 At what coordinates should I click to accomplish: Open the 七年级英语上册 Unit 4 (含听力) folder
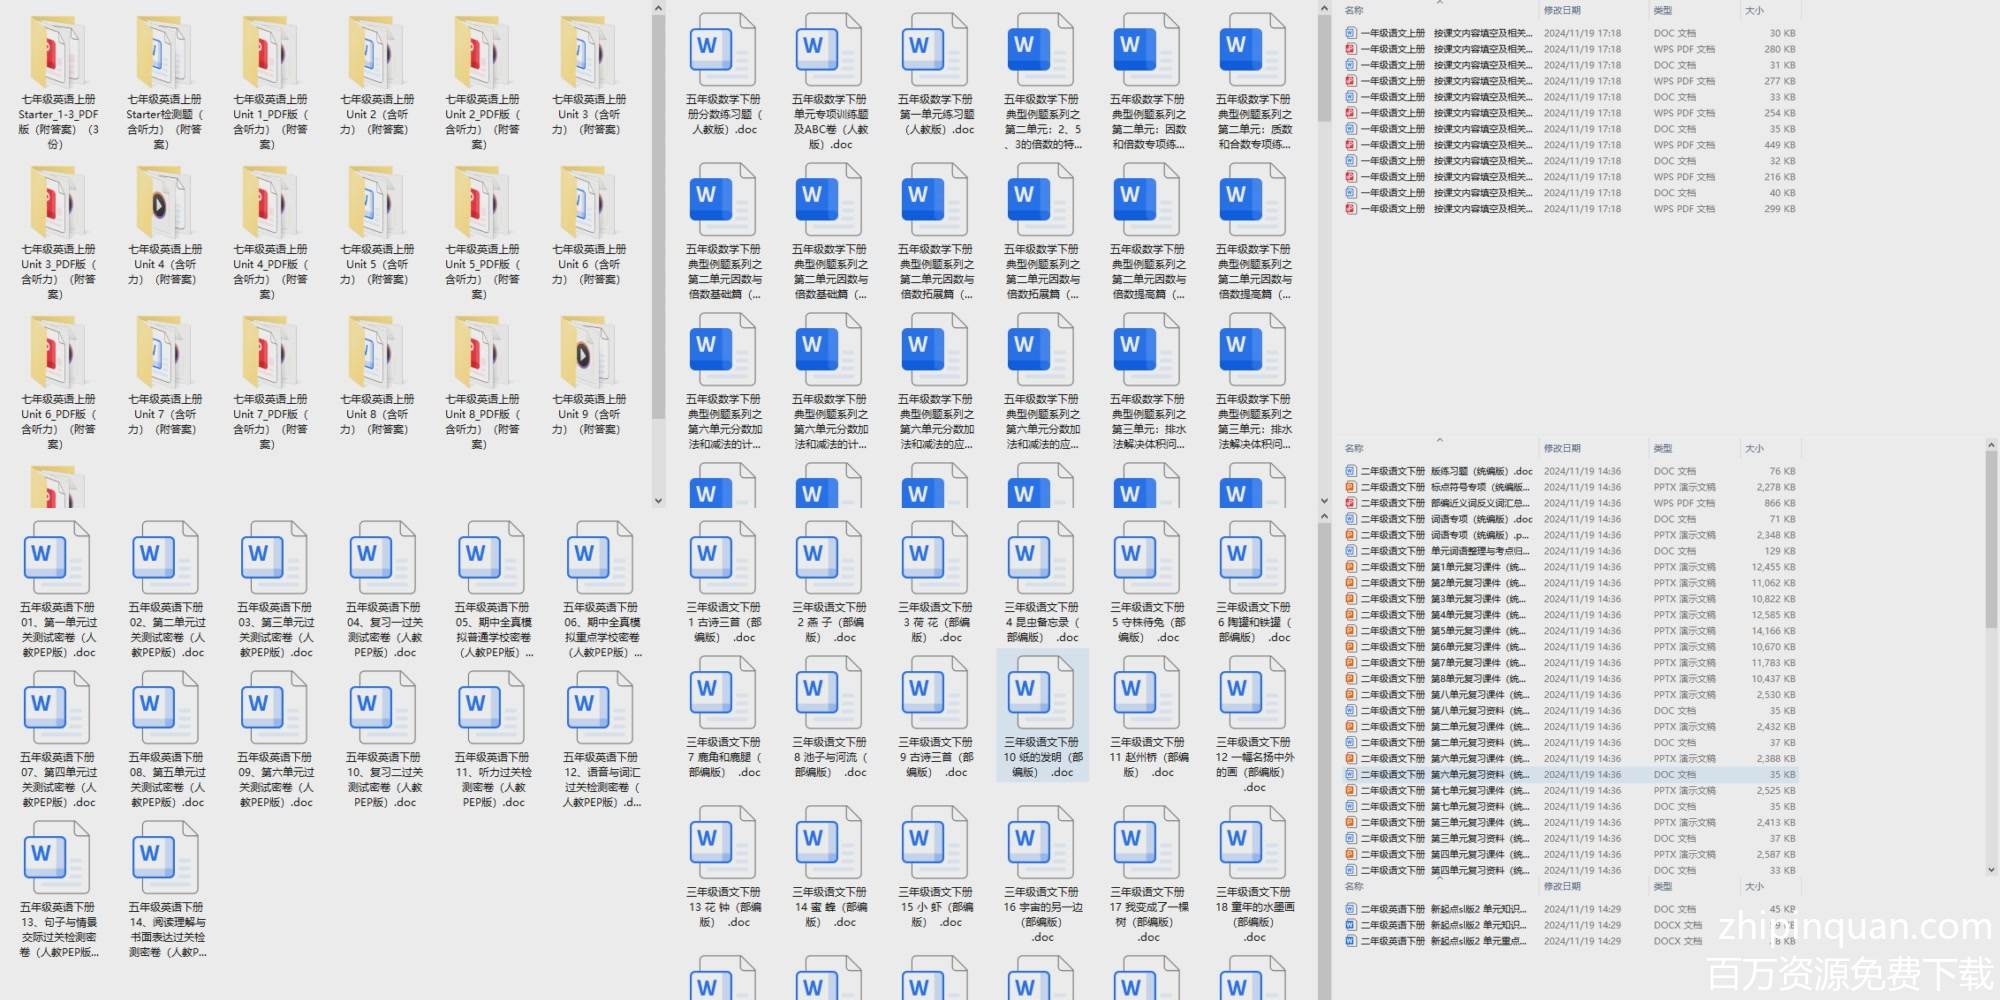pyautogui.click(x=164, y=205)
